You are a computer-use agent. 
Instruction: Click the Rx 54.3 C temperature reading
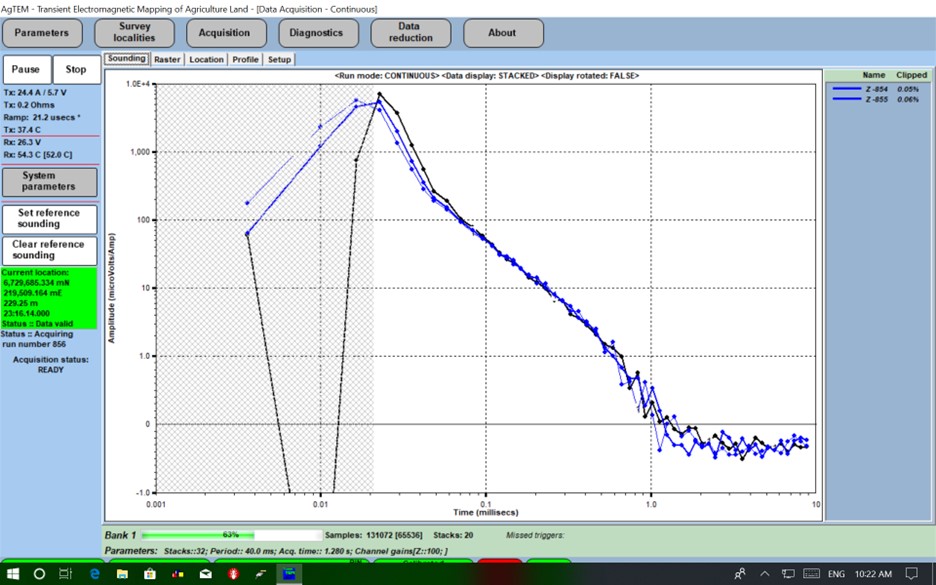pos(38,155)
